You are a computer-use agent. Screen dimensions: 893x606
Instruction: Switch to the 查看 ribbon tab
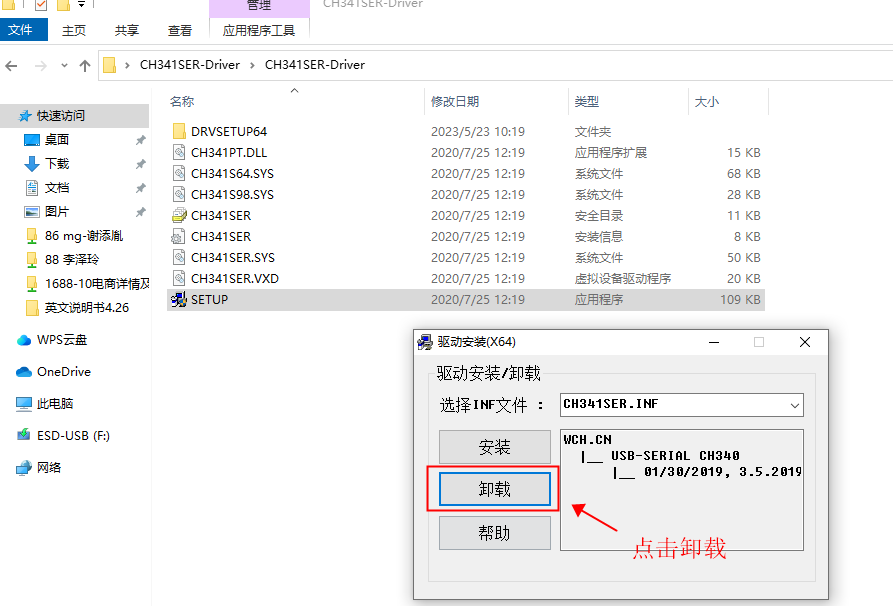coord(180,31)
